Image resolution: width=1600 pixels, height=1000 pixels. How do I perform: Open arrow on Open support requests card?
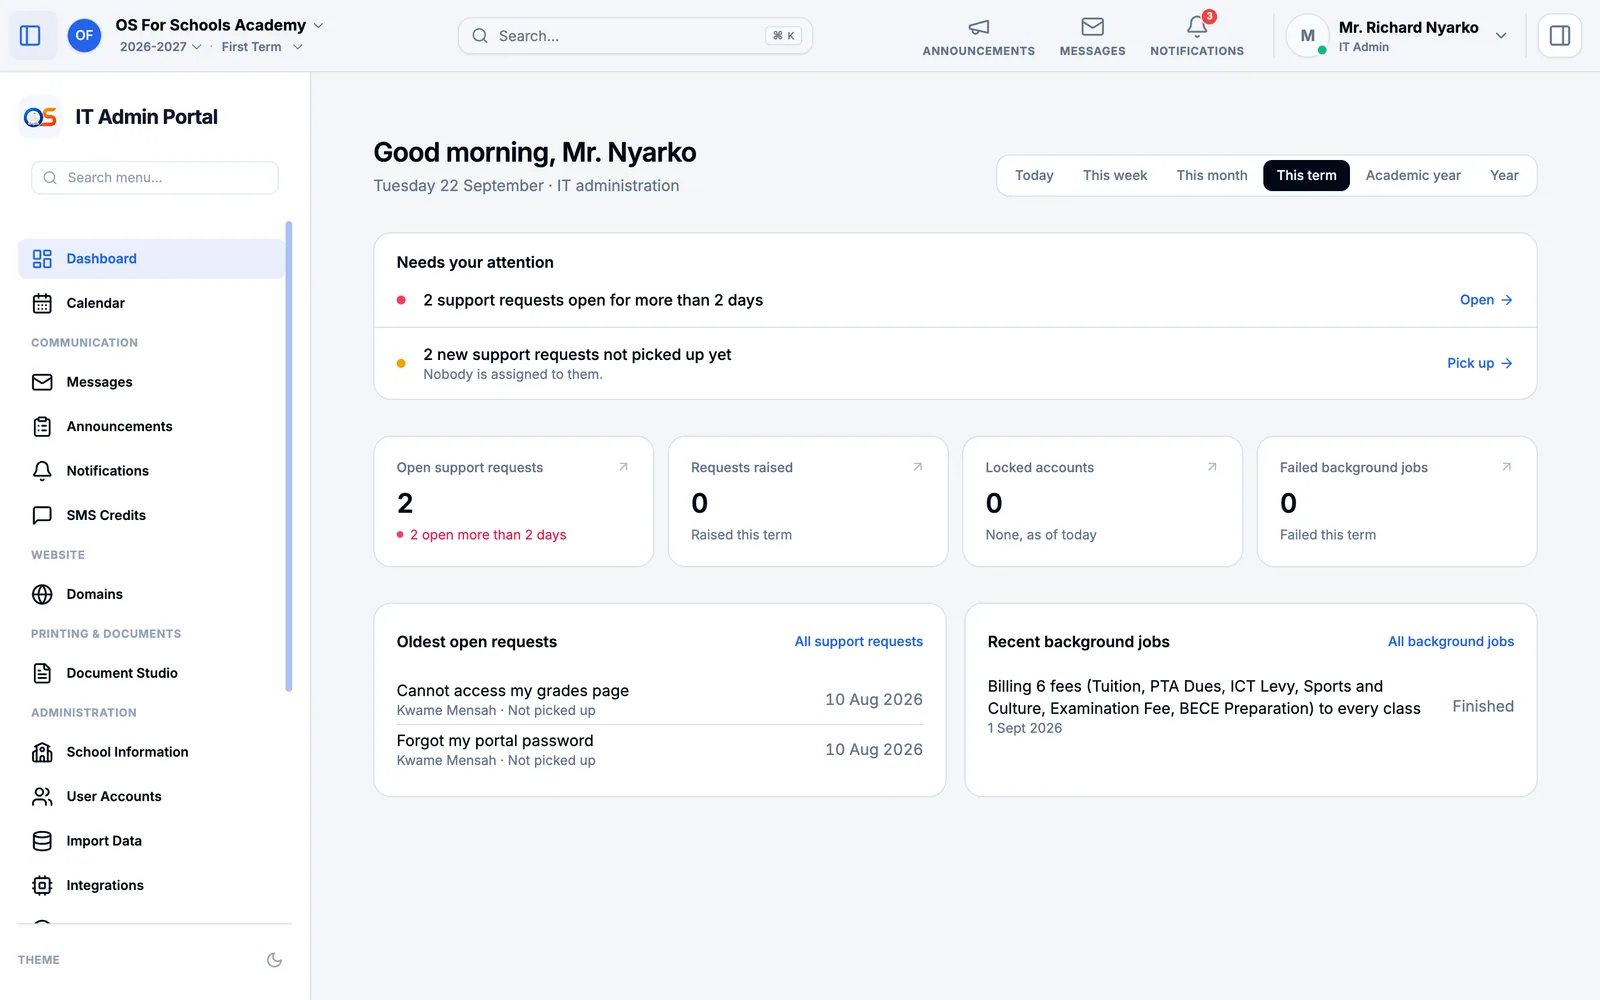click(623, 467)
